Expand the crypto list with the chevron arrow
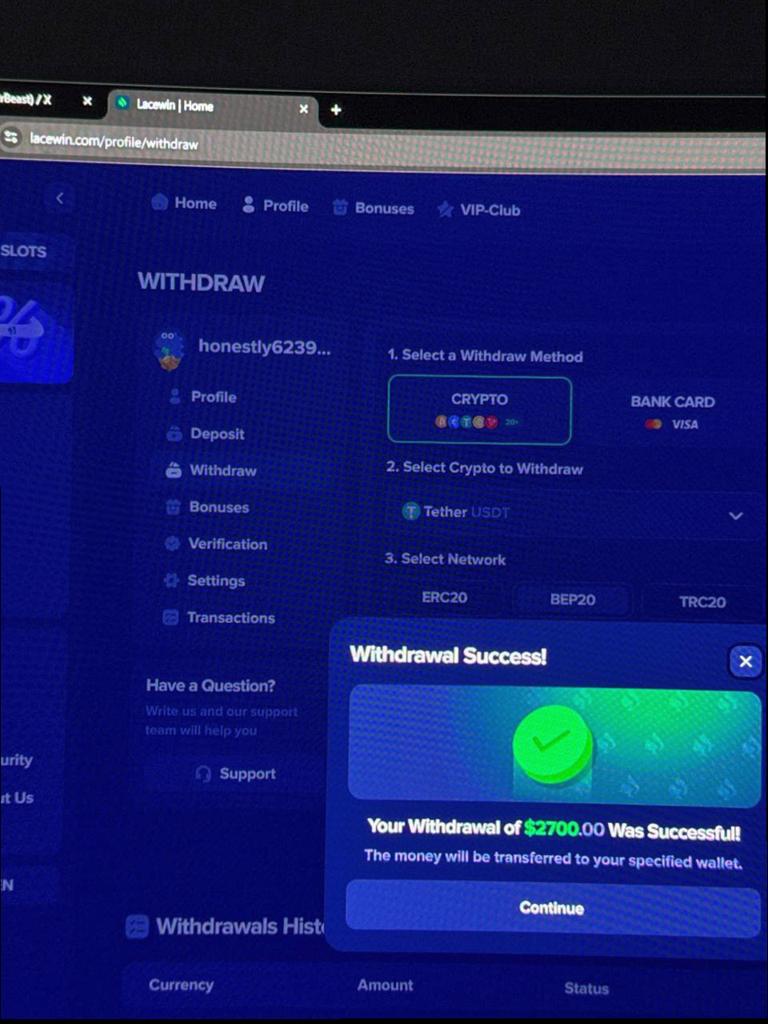This screenshot has width=768, height=1024. (x=735, y=516)
